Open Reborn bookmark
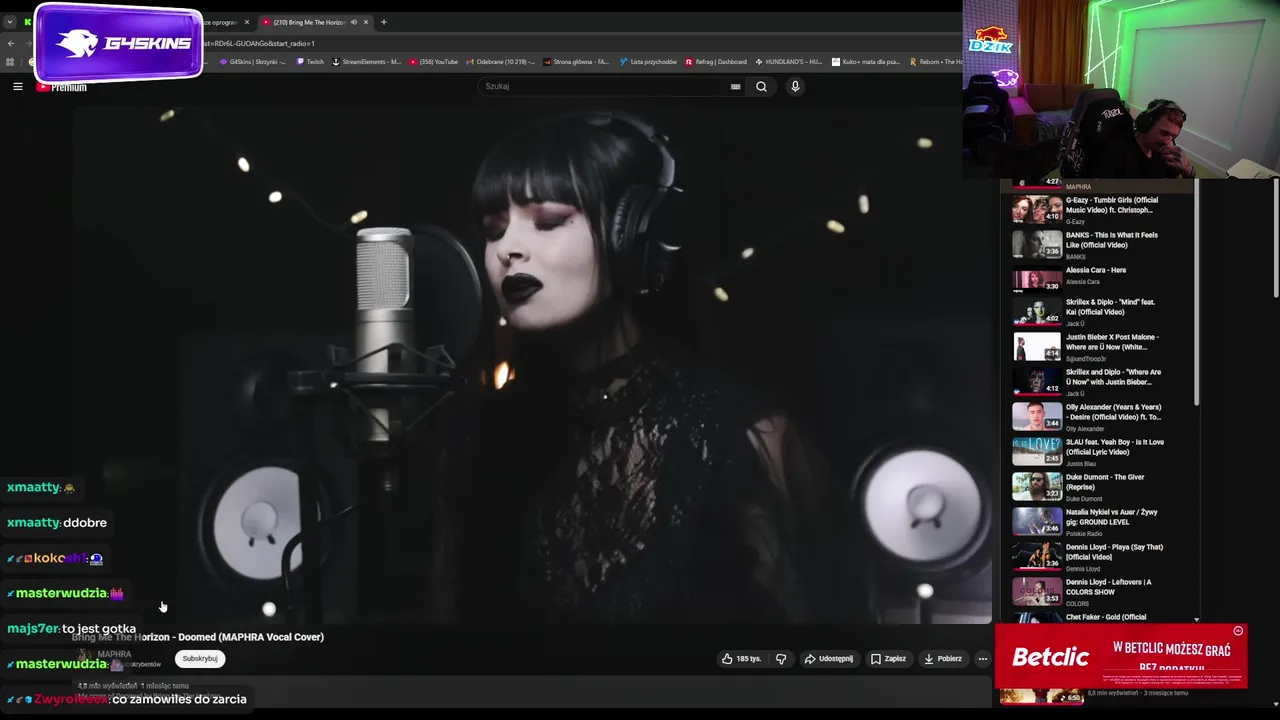 point(936,62)
